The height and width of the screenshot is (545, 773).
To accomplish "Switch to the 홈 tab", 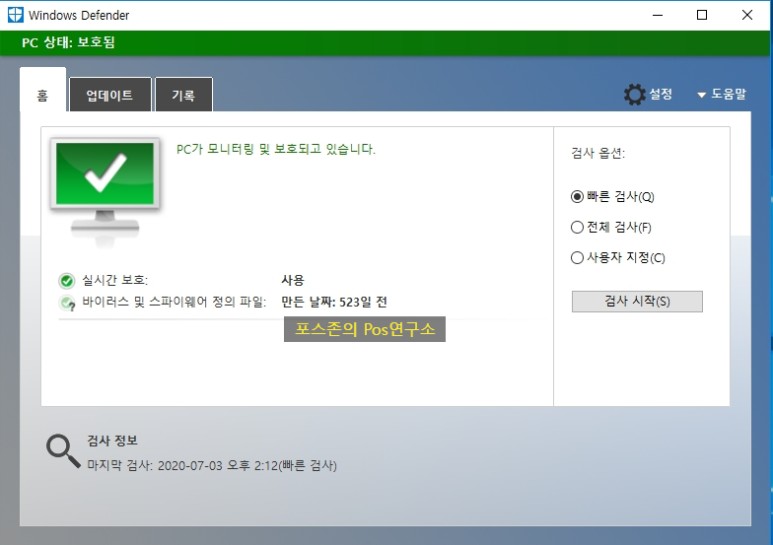I will click(x=43, y=91).
